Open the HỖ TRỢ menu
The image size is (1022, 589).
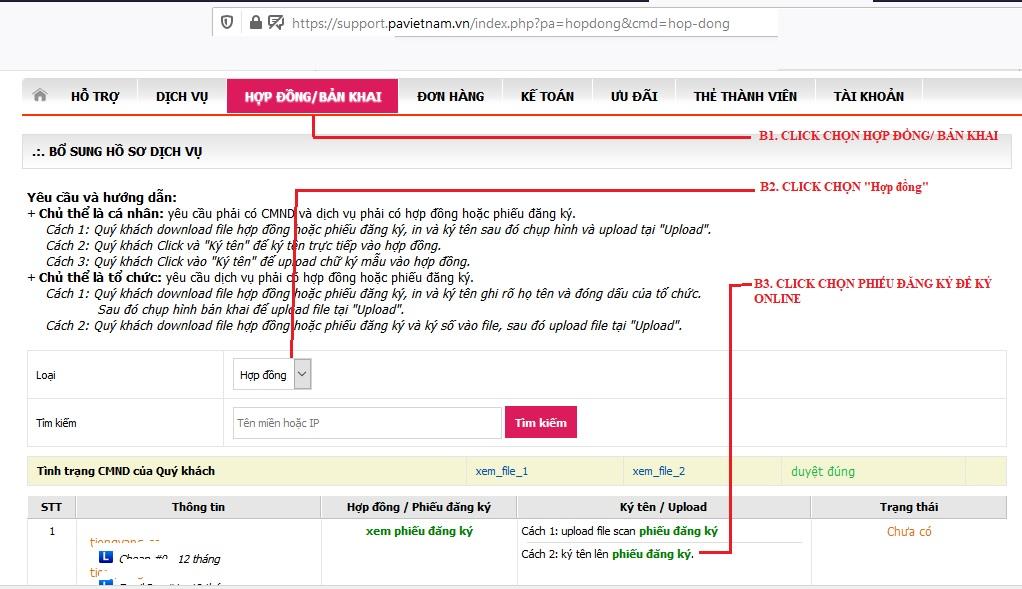pos(95,96)
